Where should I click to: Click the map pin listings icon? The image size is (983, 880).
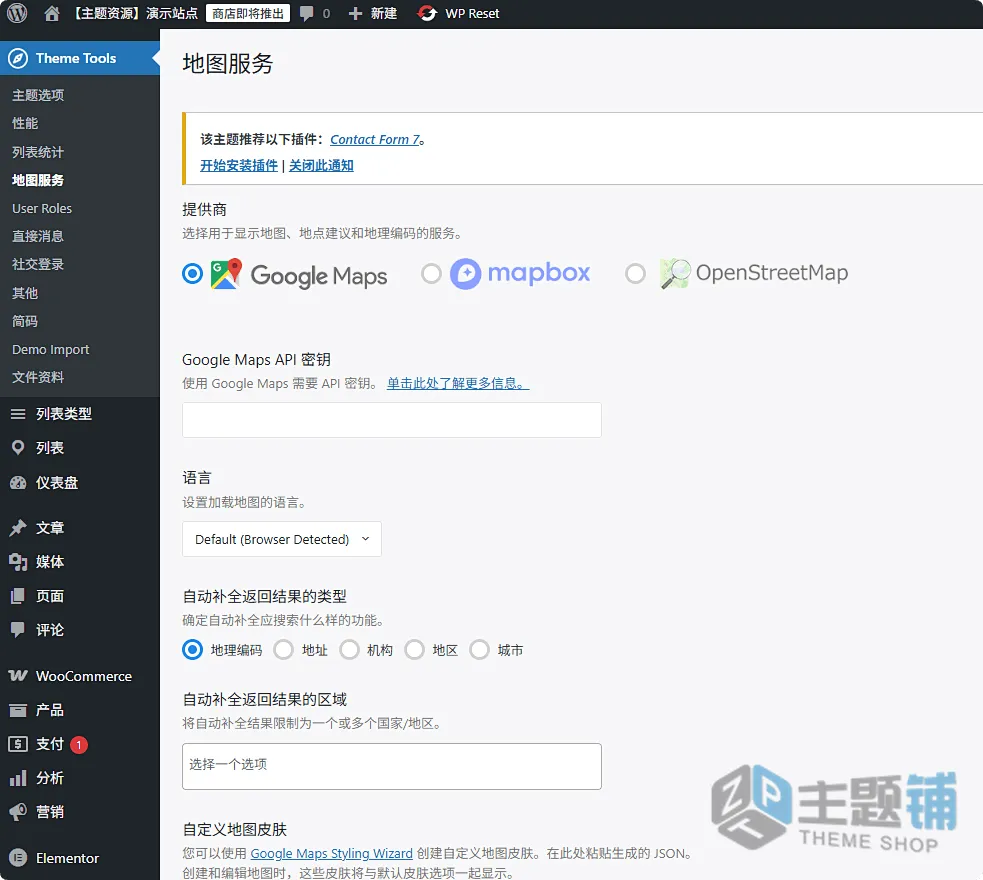(x=18, y=448)
